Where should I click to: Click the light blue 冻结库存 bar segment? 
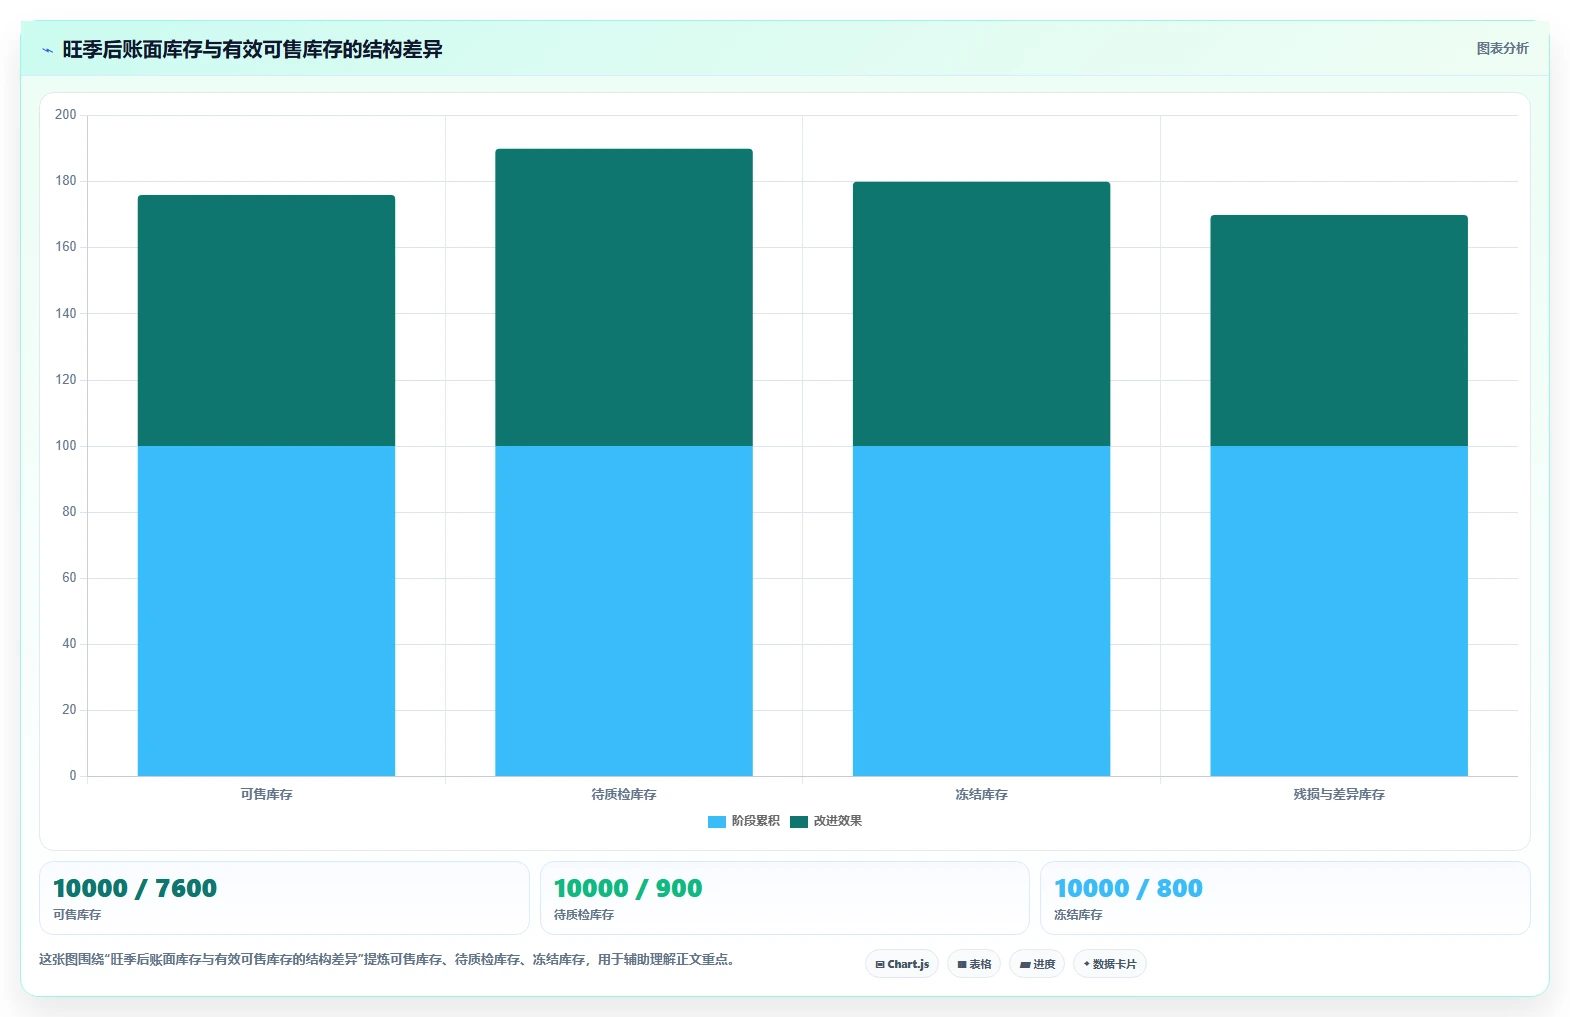pos(981,611)
